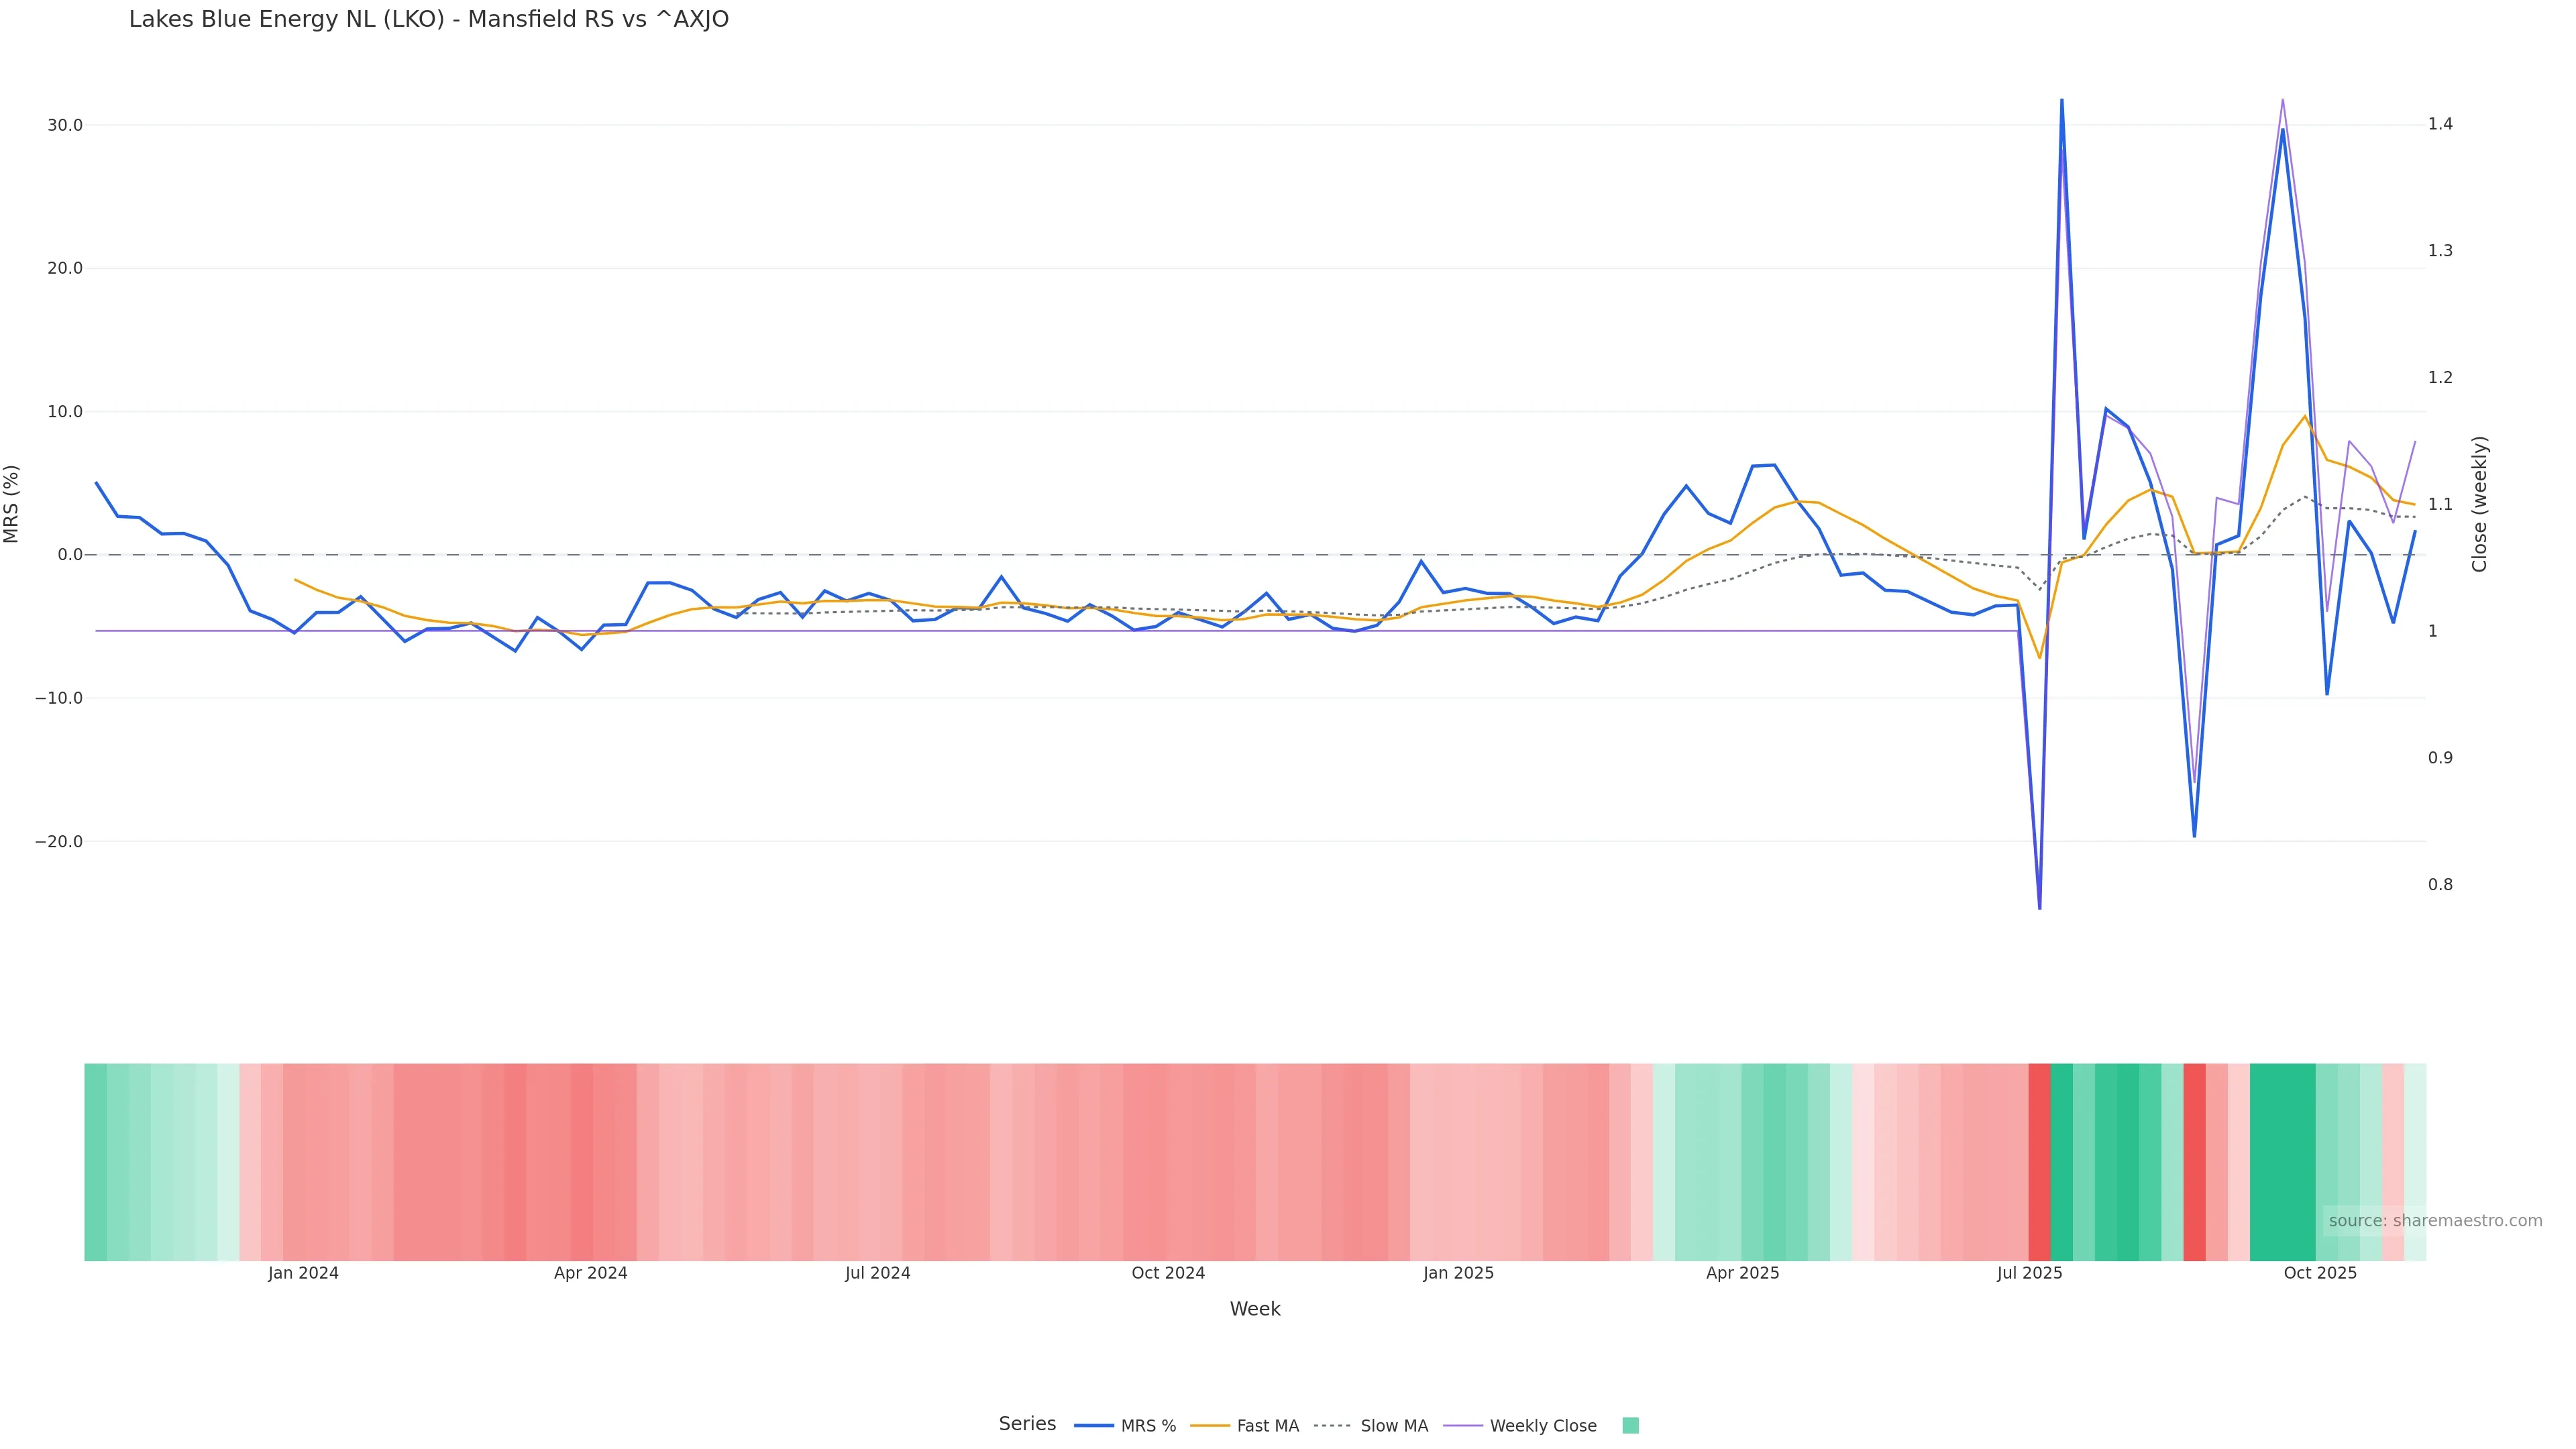
Task: Click the 30.0 left axis tick label
Action: pyautogui.click(x=65, y=125)
